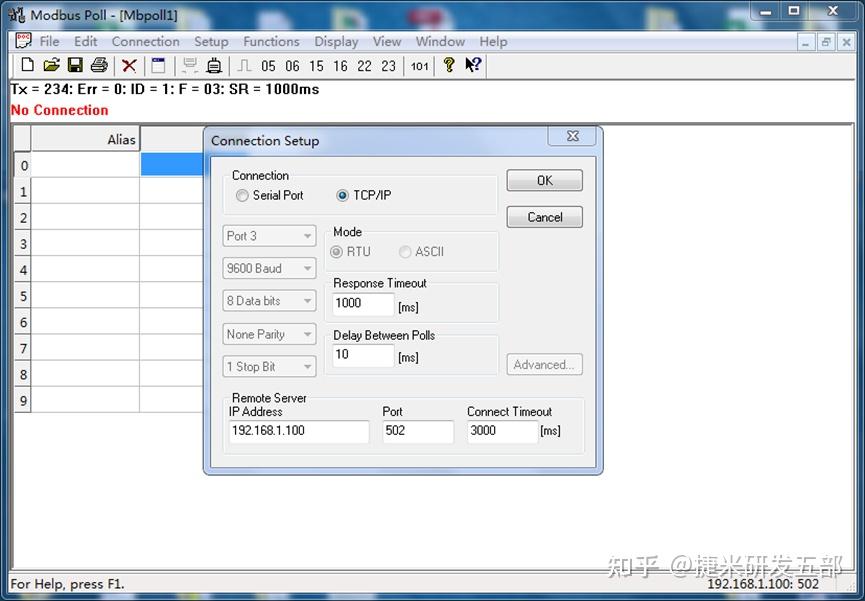The height and width of the screenshot is (601, 865).
Task: Open a saved Modbus Poll file
Action: [x=51, y=65]
